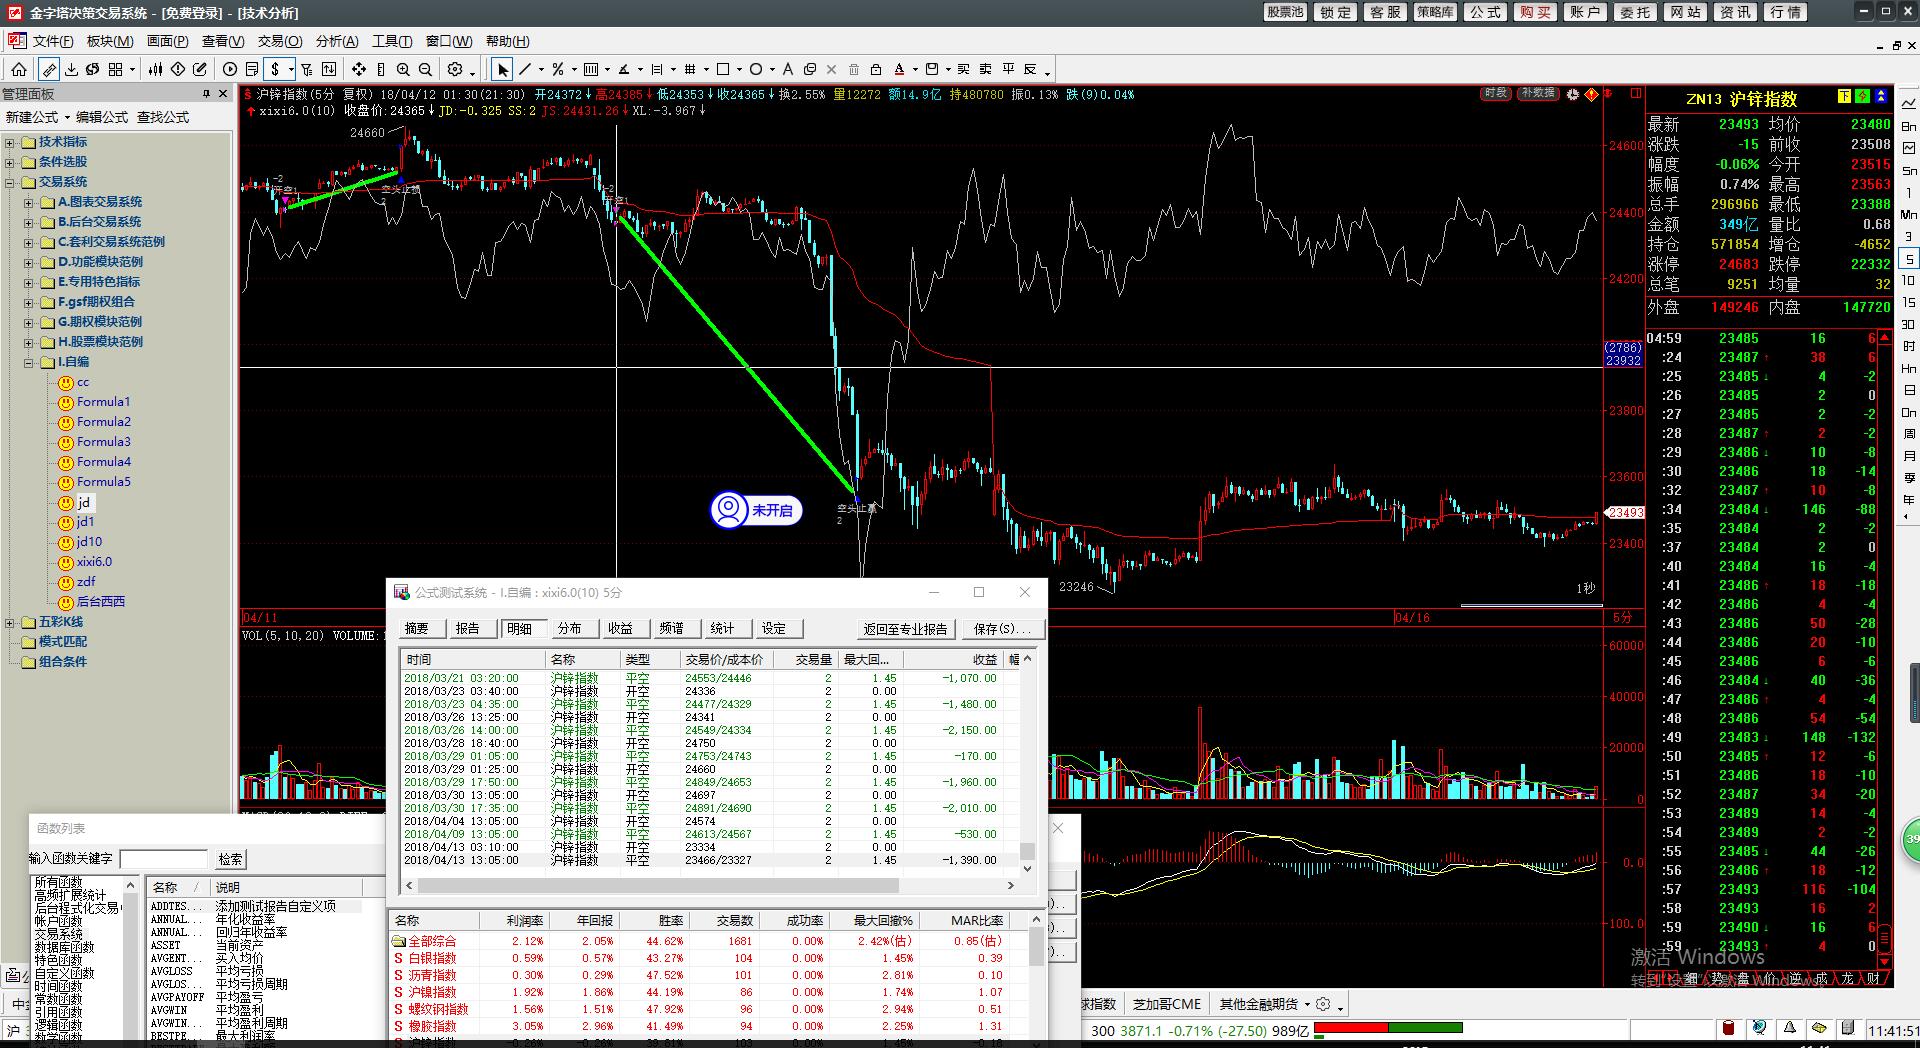Toggle the 补数据 button above chart

pyautogui.click(x=1538, y=94)
